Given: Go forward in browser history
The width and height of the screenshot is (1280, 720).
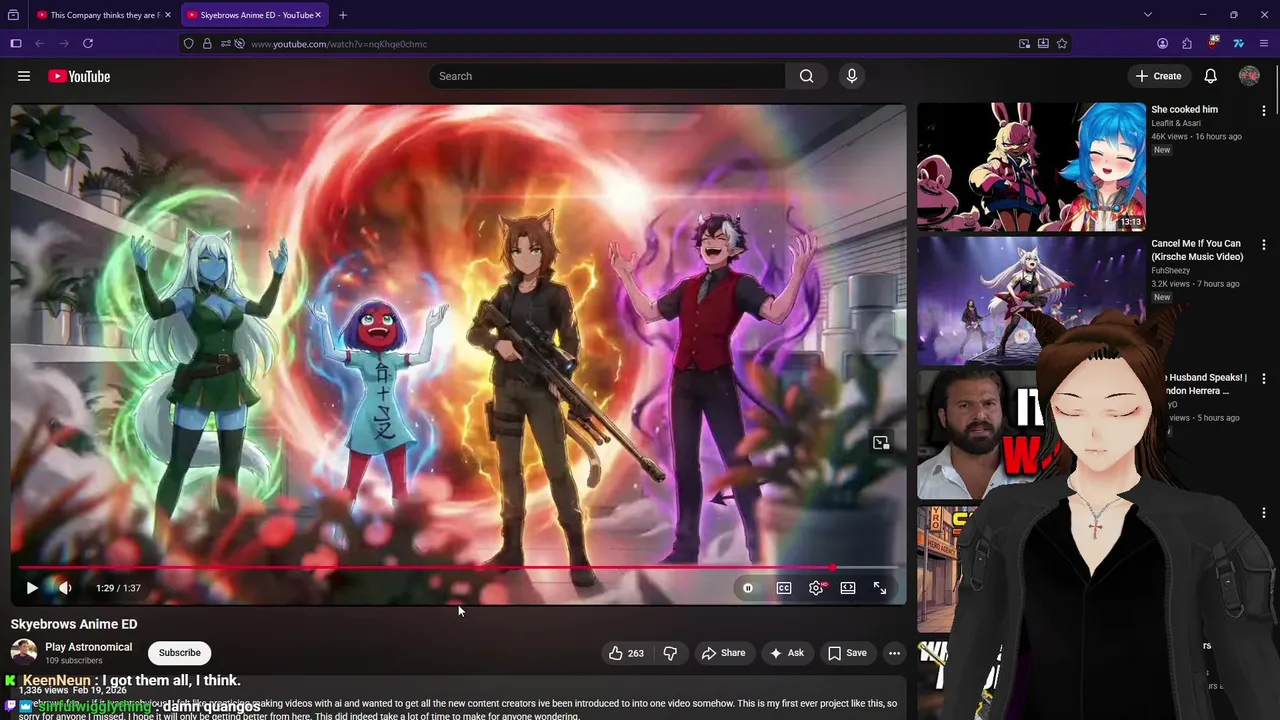Looking at the screenshot, I should pyautogui.click(x=64, y=44).
